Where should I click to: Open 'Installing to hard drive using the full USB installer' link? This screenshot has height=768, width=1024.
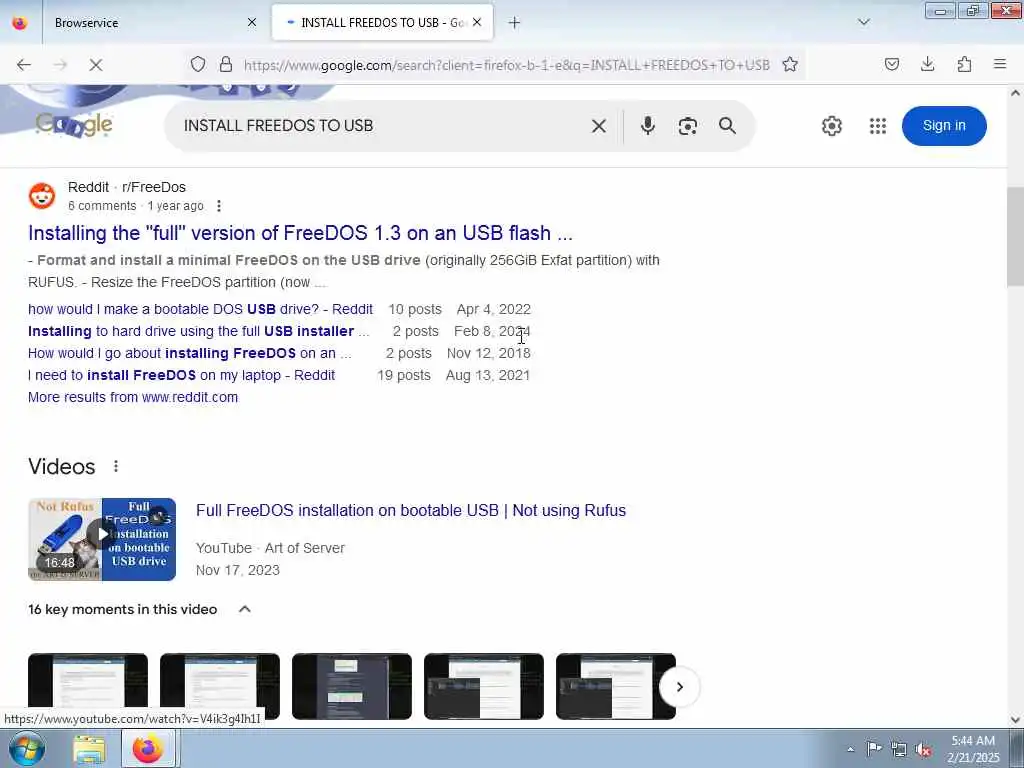click(199, 331)
